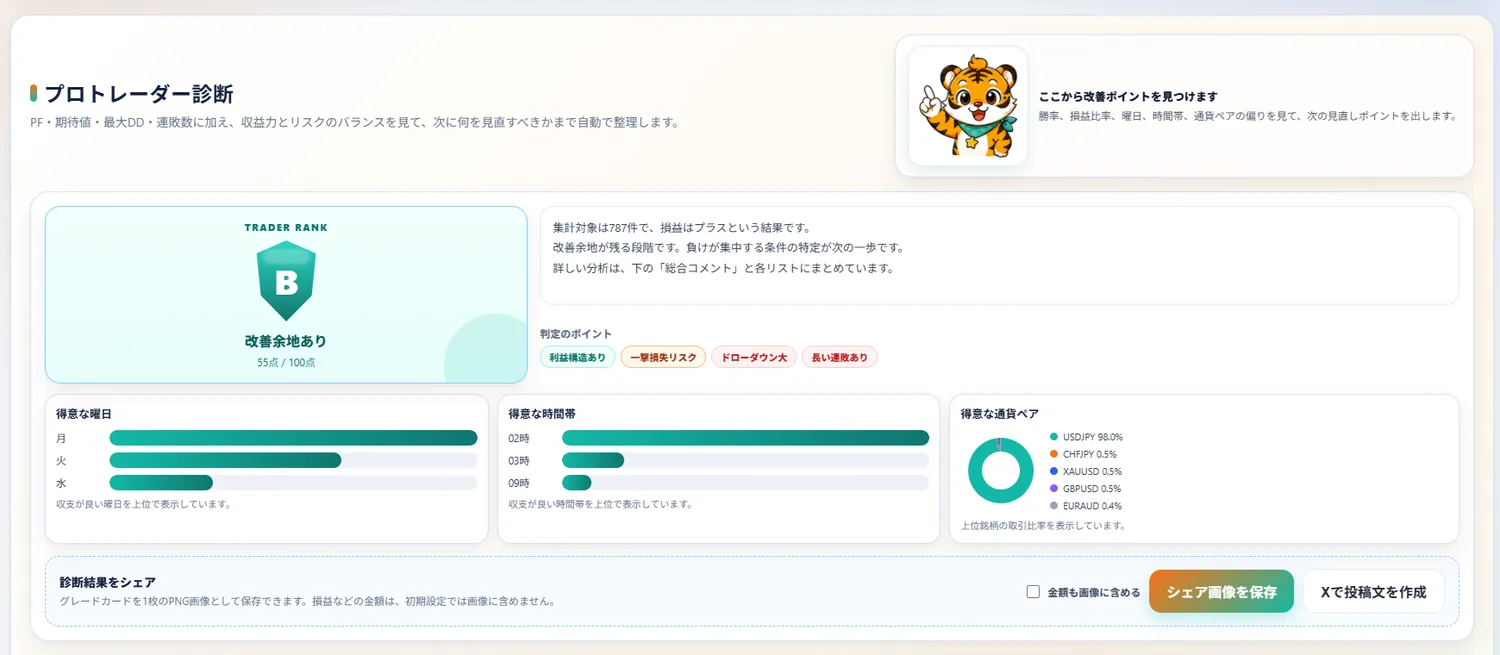Click the ここから改善ポイントを見つけます text
The image size is (1500, 655).
(x=1129, y=97)
